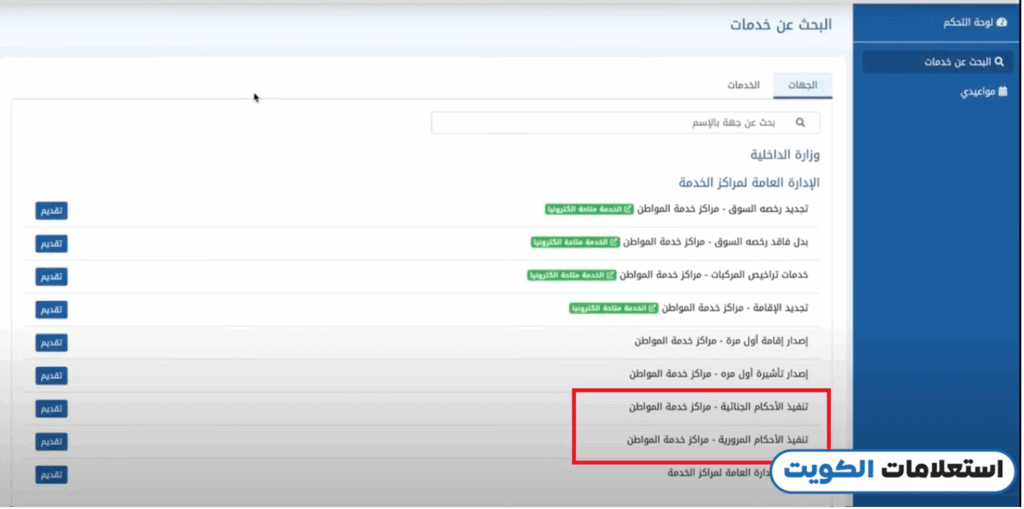This screenshot has width=1024, height=509.
Task: Open the external link icon for تجديد رخصه السوق
Action: click(627, 210)
